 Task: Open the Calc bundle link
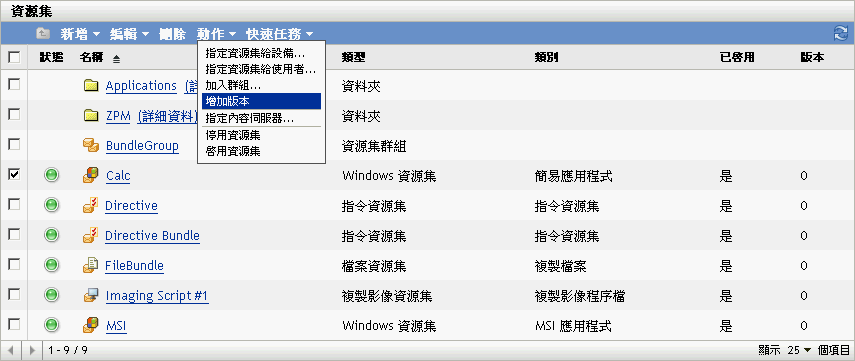(x=118, y=176)
